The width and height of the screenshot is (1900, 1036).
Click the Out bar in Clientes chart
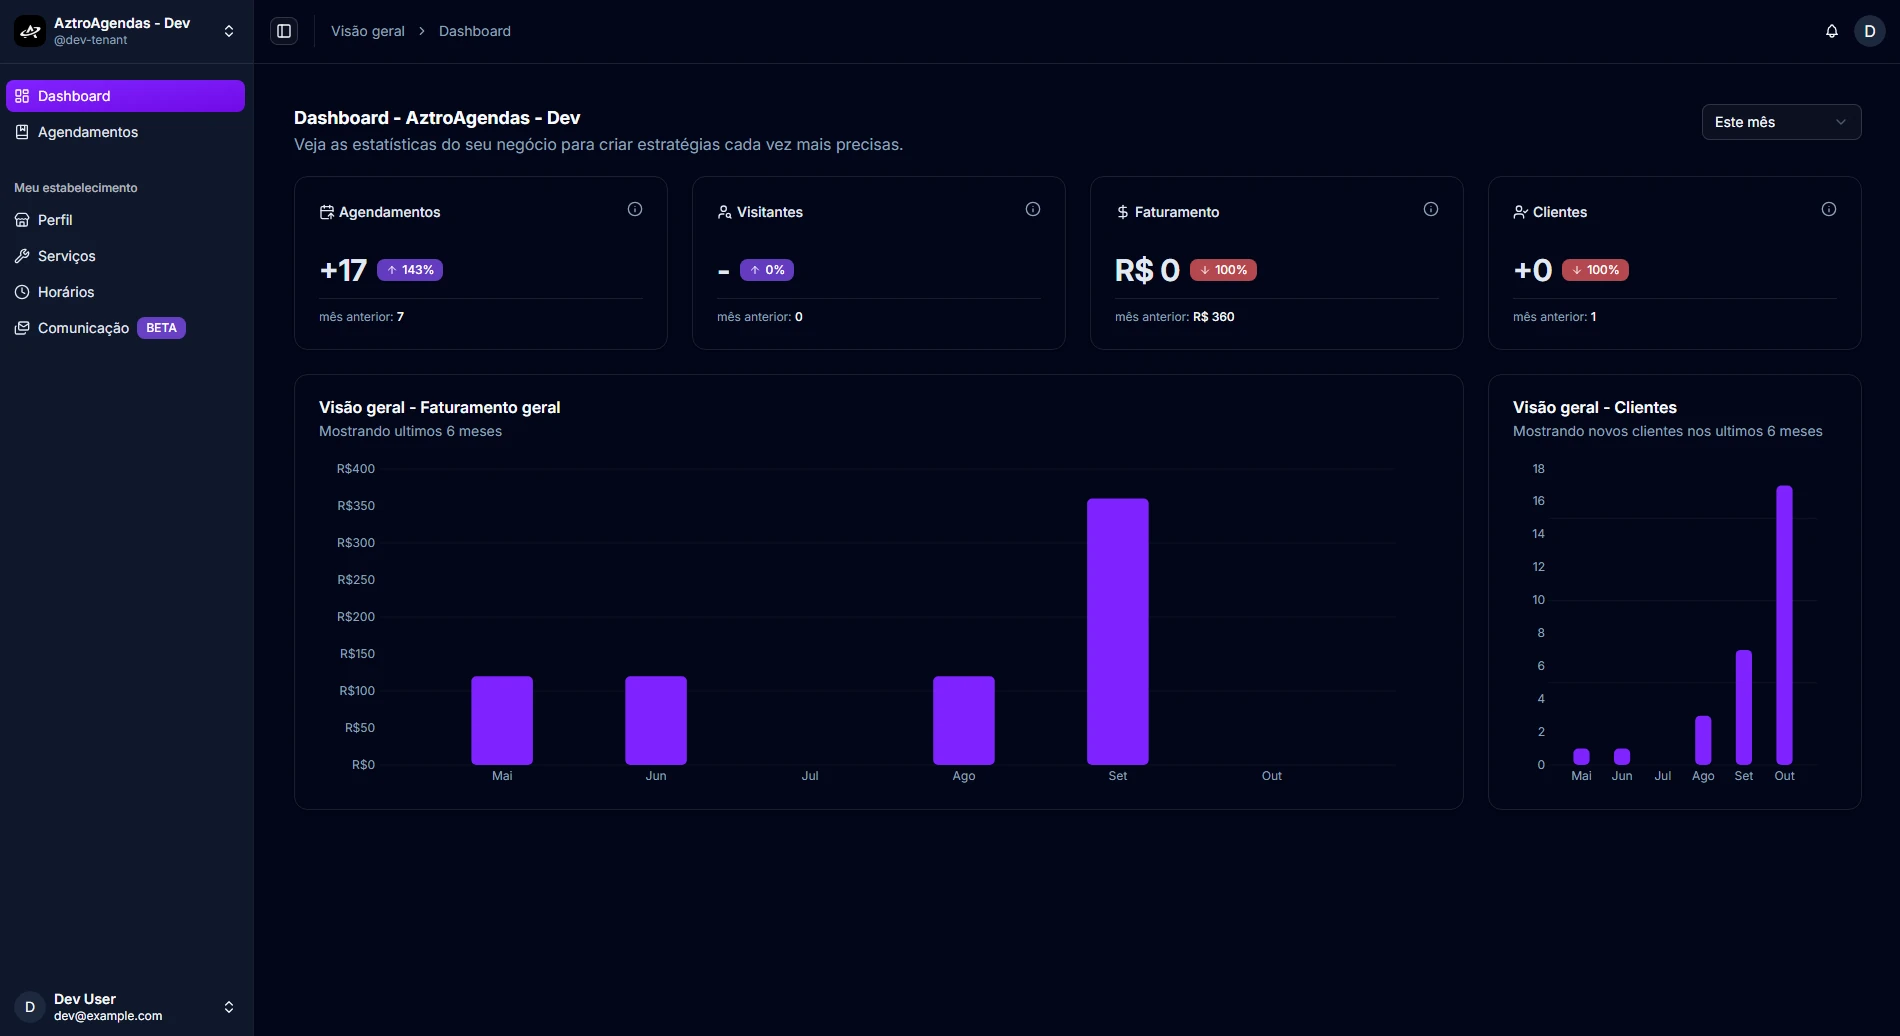pyautogui.click(x=1784, y=625)
